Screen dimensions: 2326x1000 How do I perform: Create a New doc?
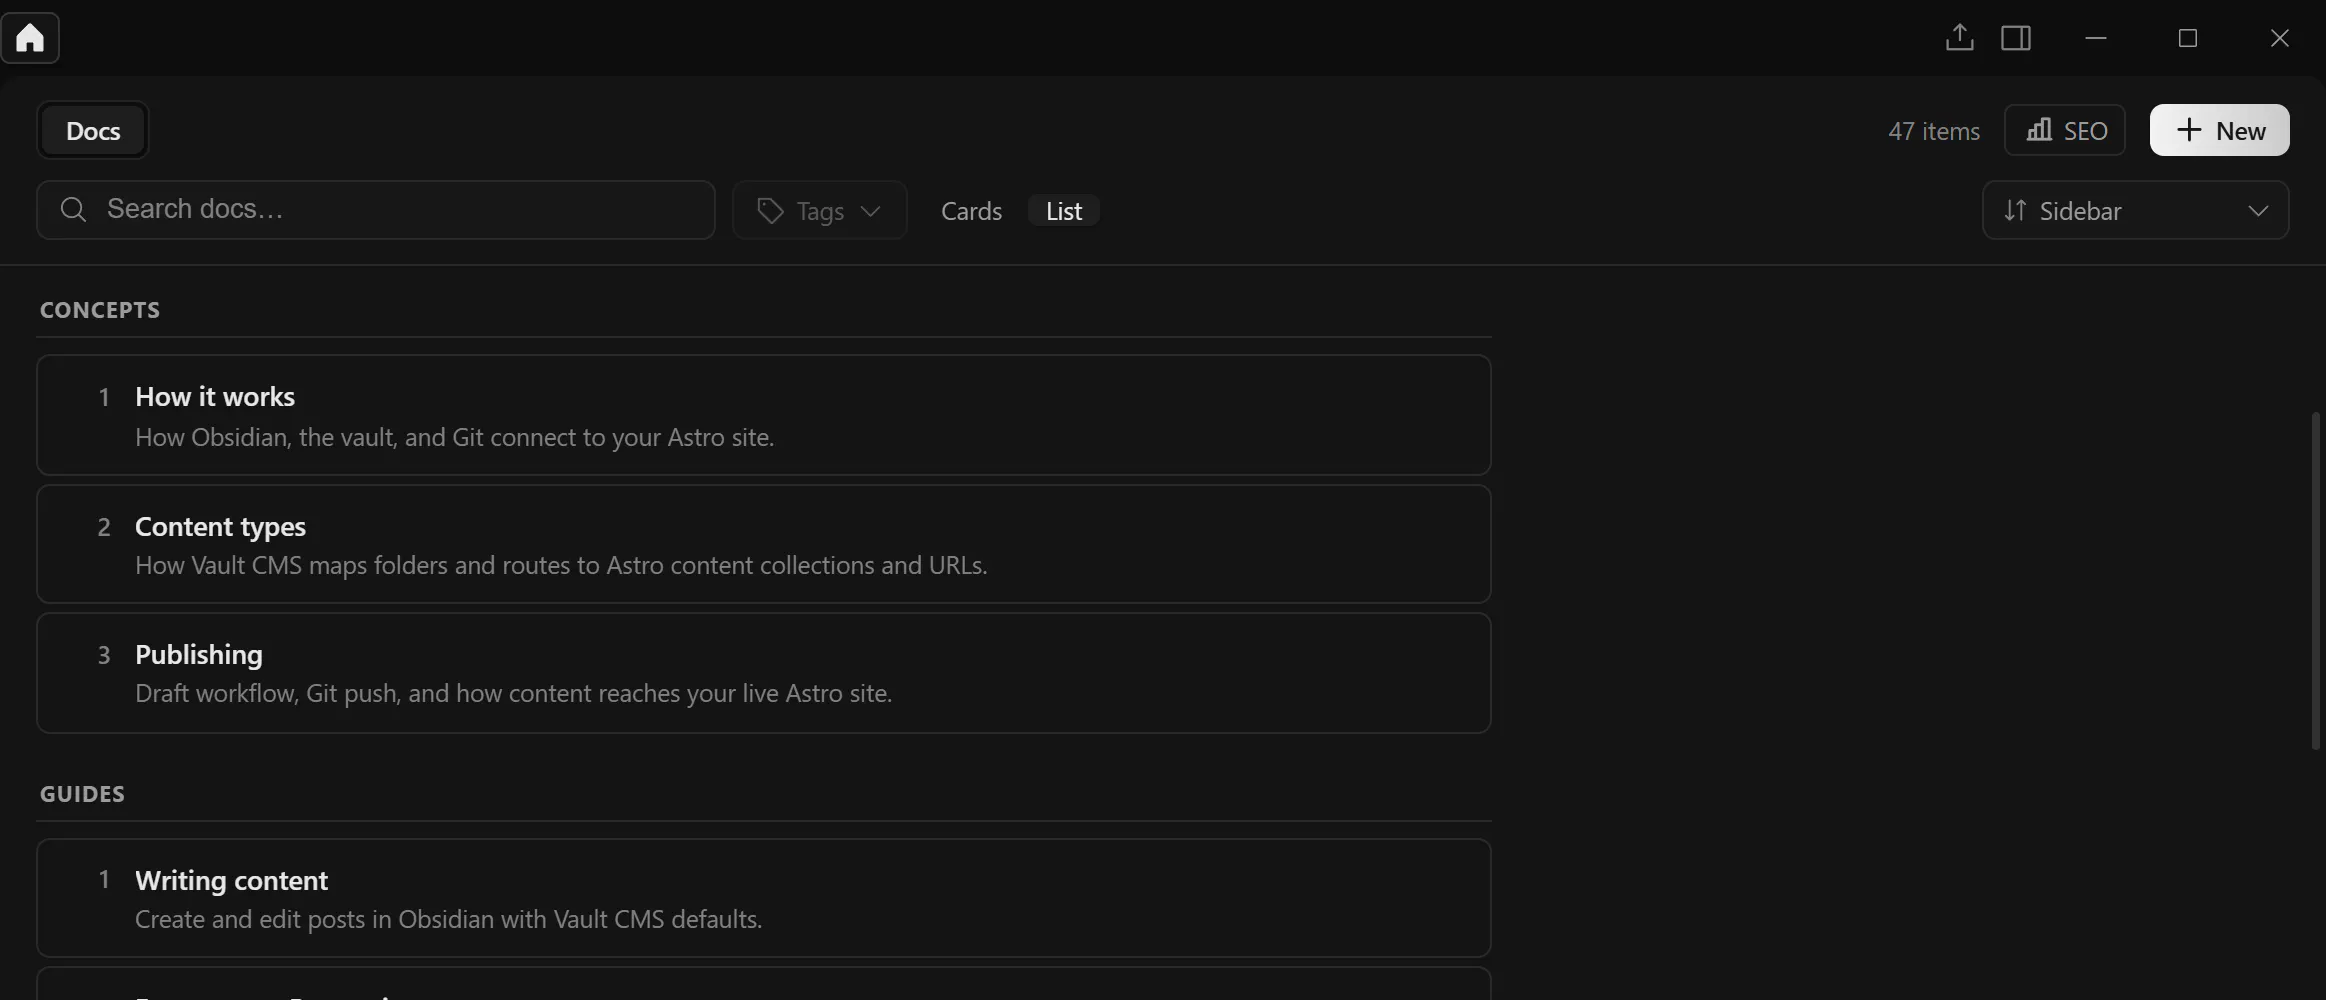pos(2219,130)
